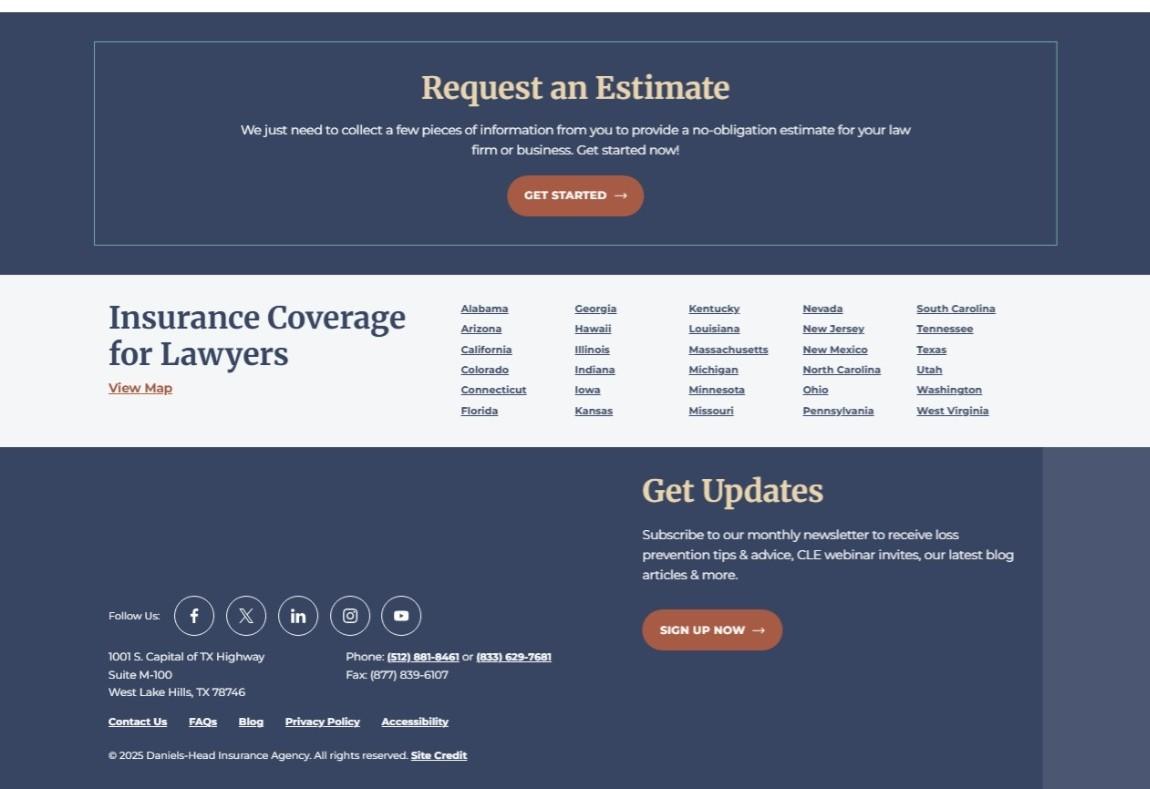The width and height of the screenshot is (1150, 789).
Task: Open the FAQs footer link
Action: coord(203,722)
